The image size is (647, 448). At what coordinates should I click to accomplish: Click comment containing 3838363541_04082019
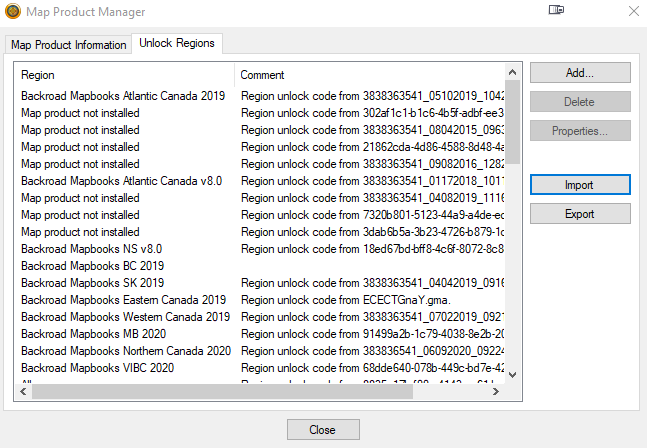[x=372, y=198]
